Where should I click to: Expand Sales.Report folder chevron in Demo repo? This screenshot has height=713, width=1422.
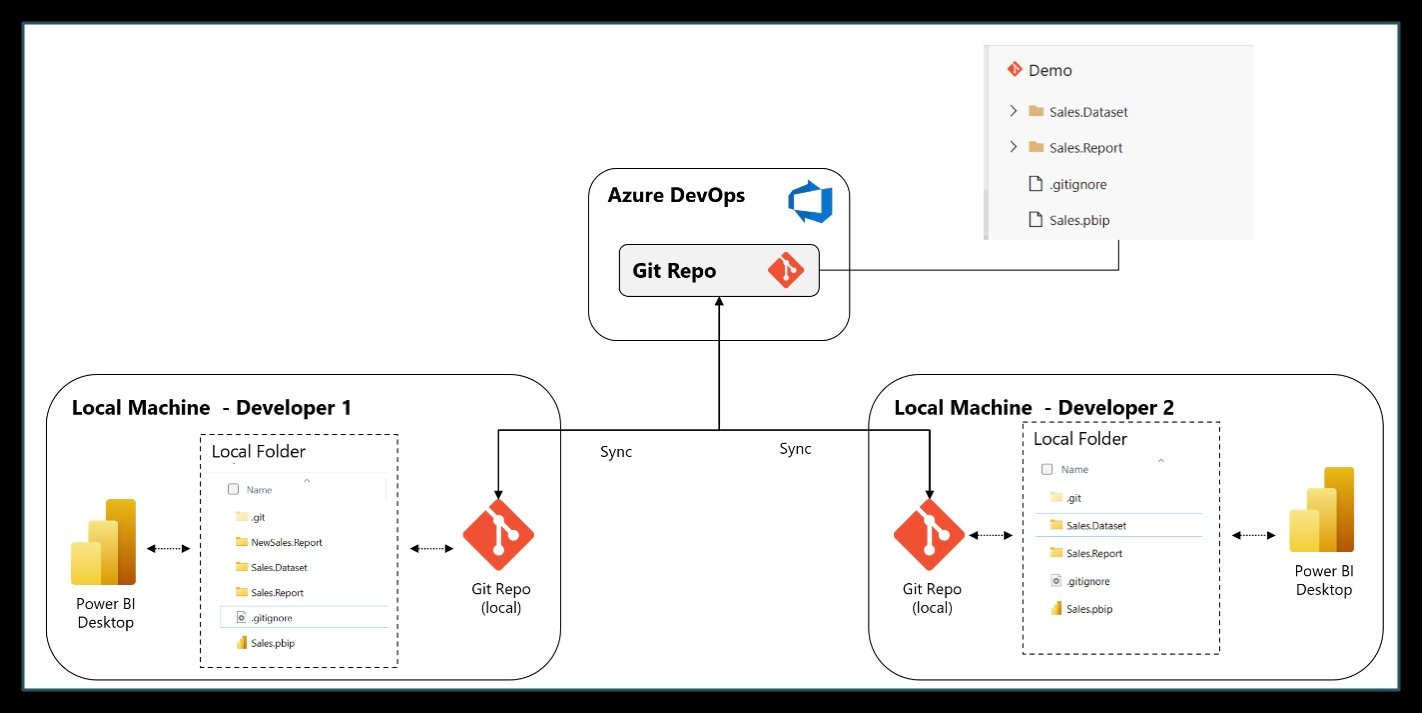pyautogui.click(x=1013, y=147)
